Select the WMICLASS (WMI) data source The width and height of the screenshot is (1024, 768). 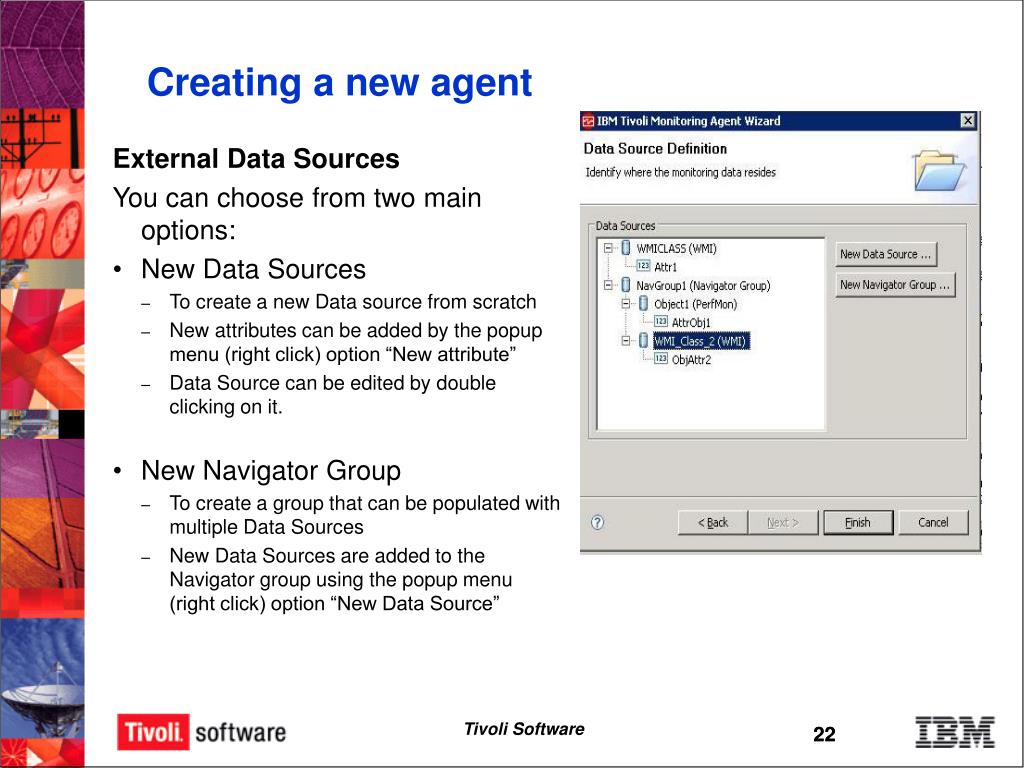tap(676, 249)
